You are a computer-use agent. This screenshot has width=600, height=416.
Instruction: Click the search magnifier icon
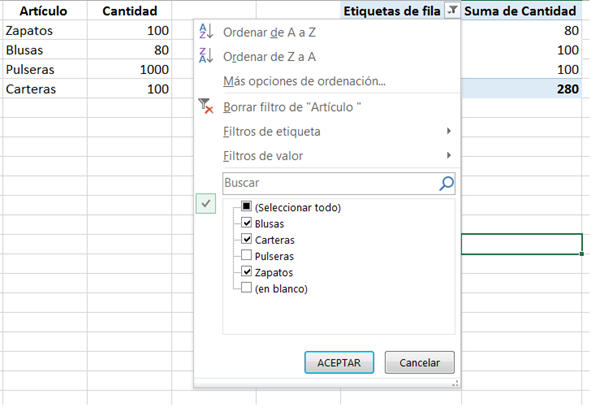point(446,183)
